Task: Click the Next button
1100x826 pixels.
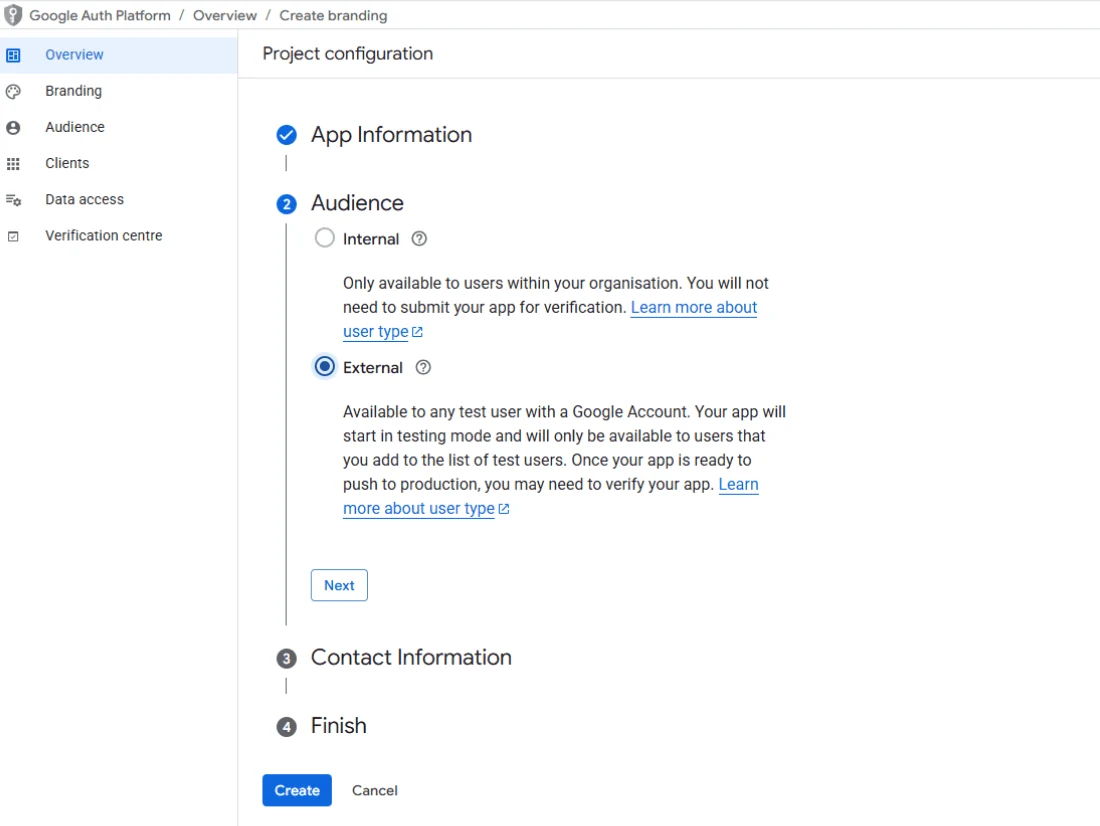Action: pyautogui.click(x=339, y=585)
